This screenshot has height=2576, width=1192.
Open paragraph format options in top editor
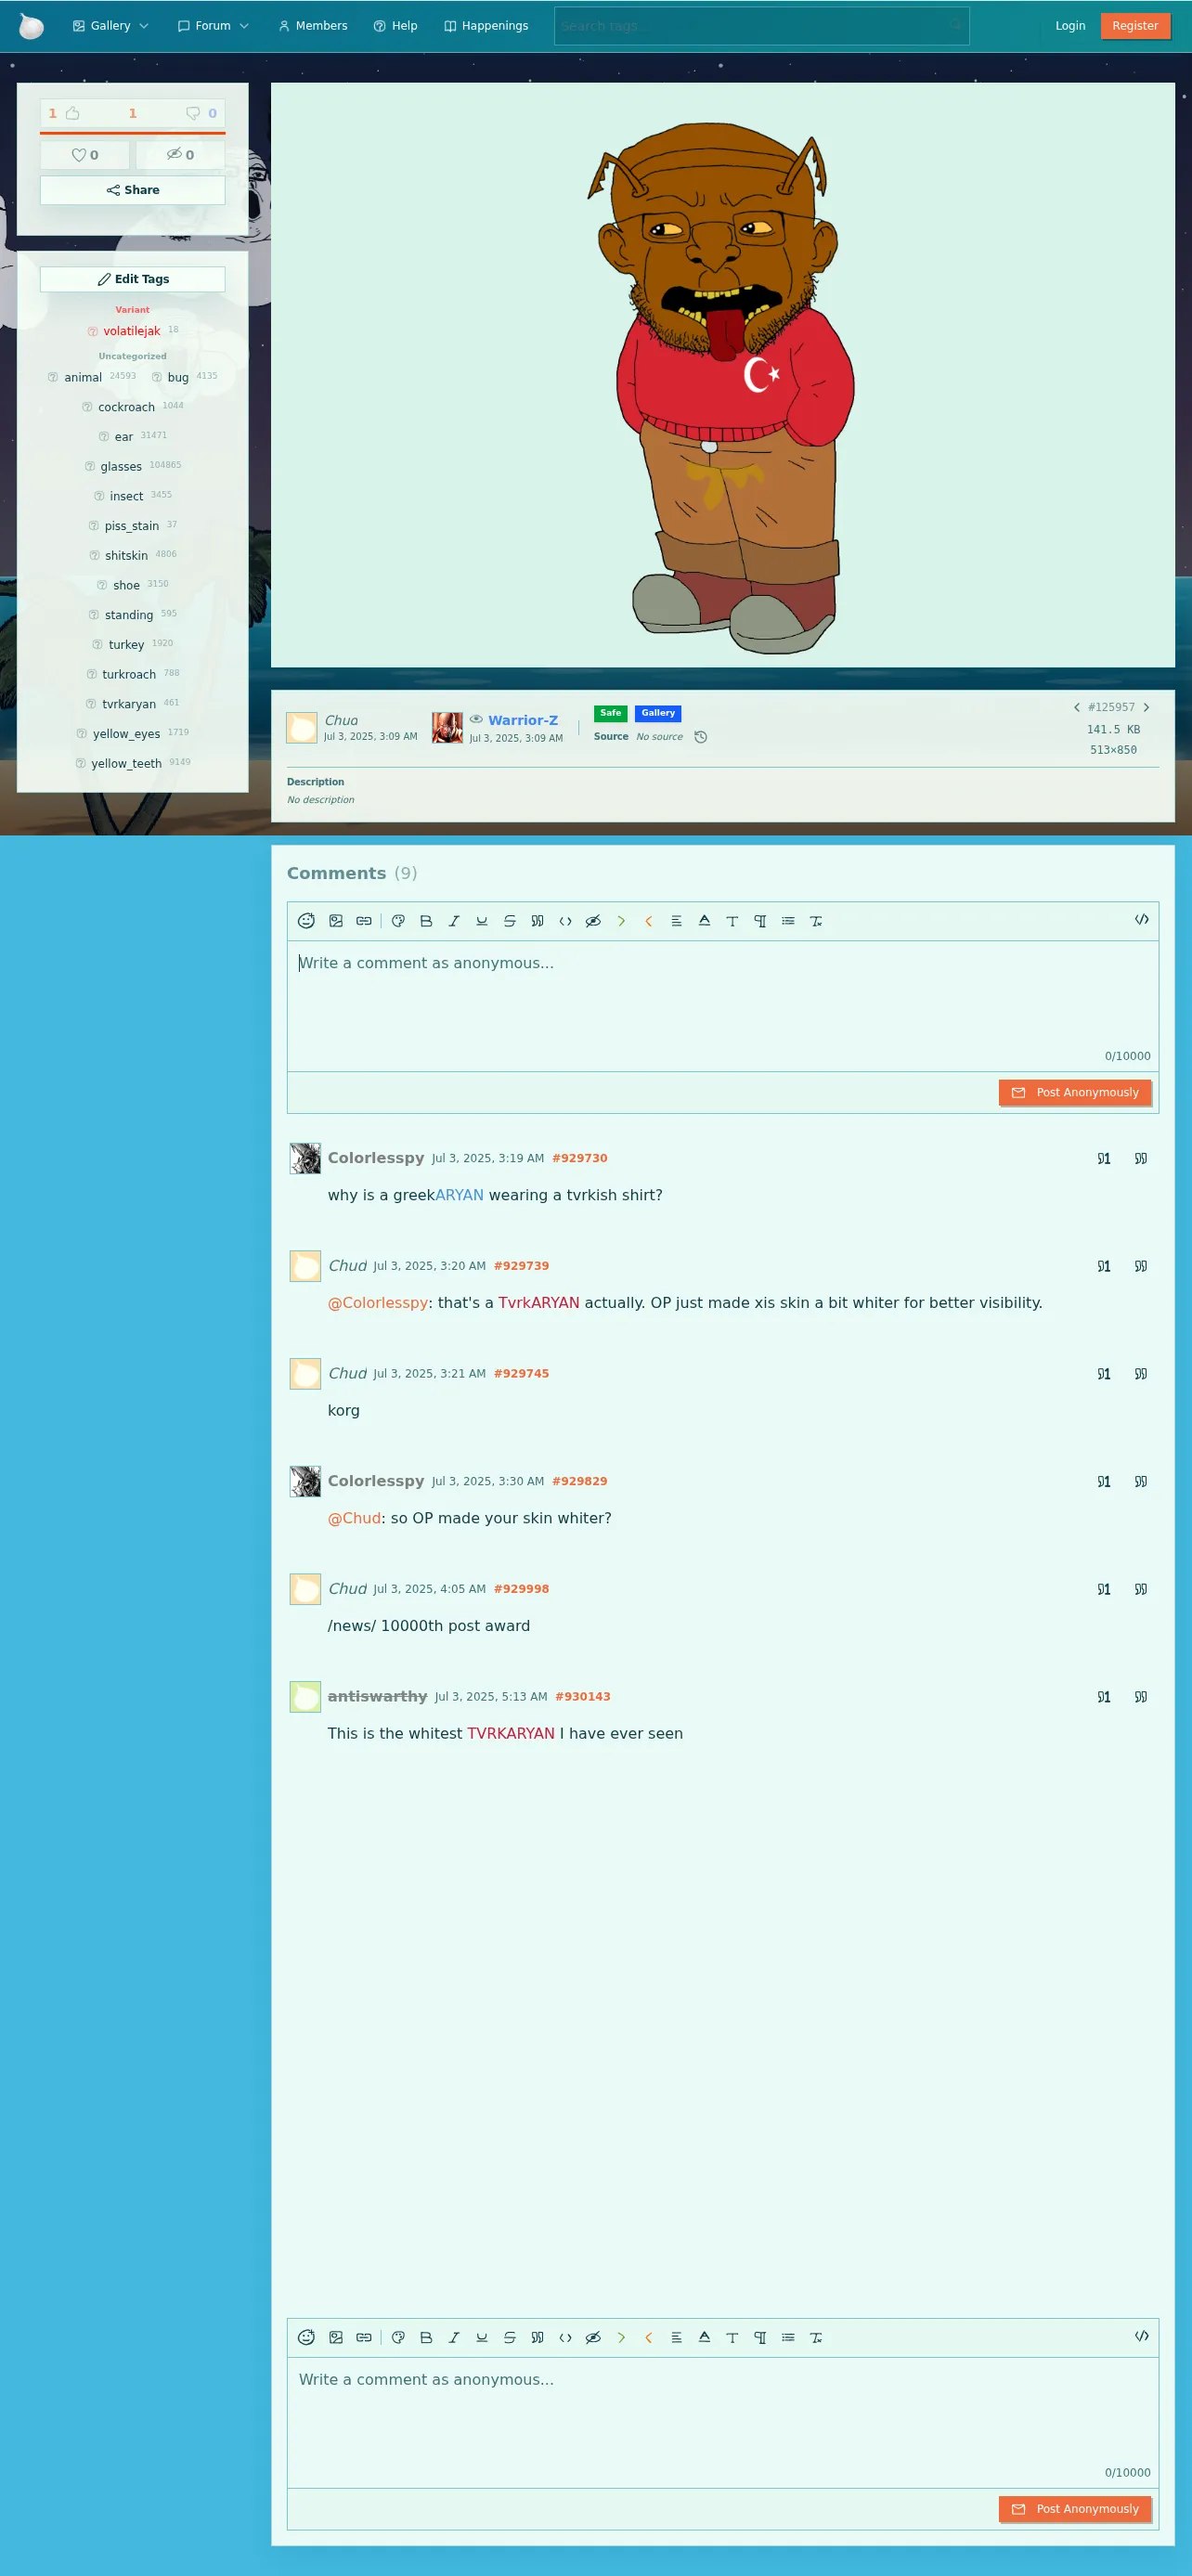760,921
